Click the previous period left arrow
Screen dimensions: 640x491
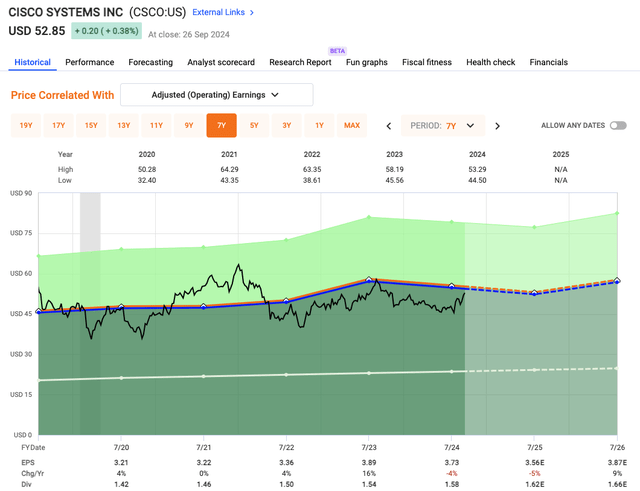(389, 126)
